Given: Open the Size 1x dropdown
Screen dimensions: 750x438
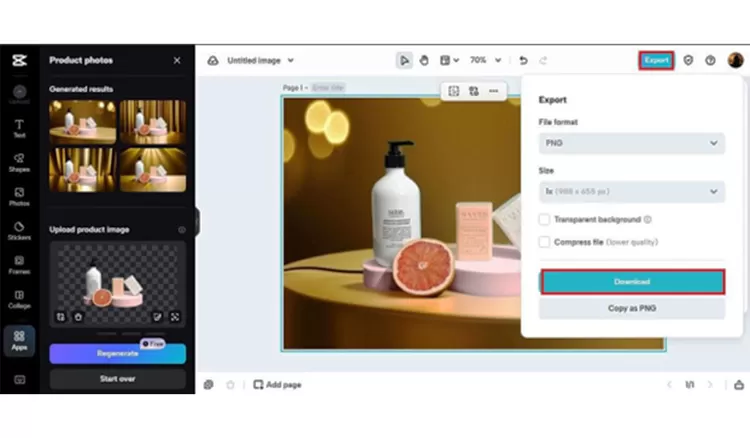Looking at the screenshot, I should point(631,191).
